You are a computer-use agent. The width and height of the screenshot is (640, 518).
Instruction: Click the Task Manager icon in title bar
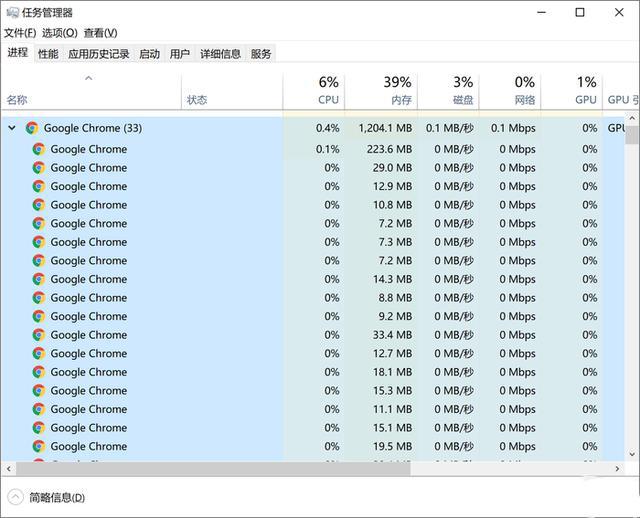(x=12, y=13)
